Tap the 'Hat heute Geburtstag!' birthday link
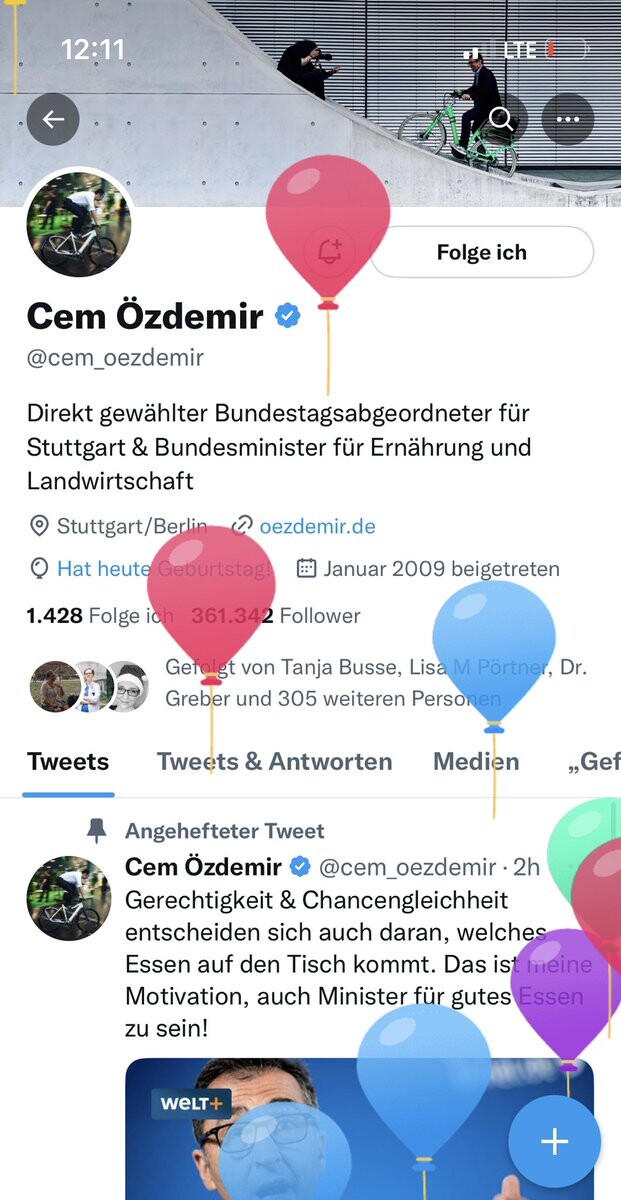 (x=164, y=569)
